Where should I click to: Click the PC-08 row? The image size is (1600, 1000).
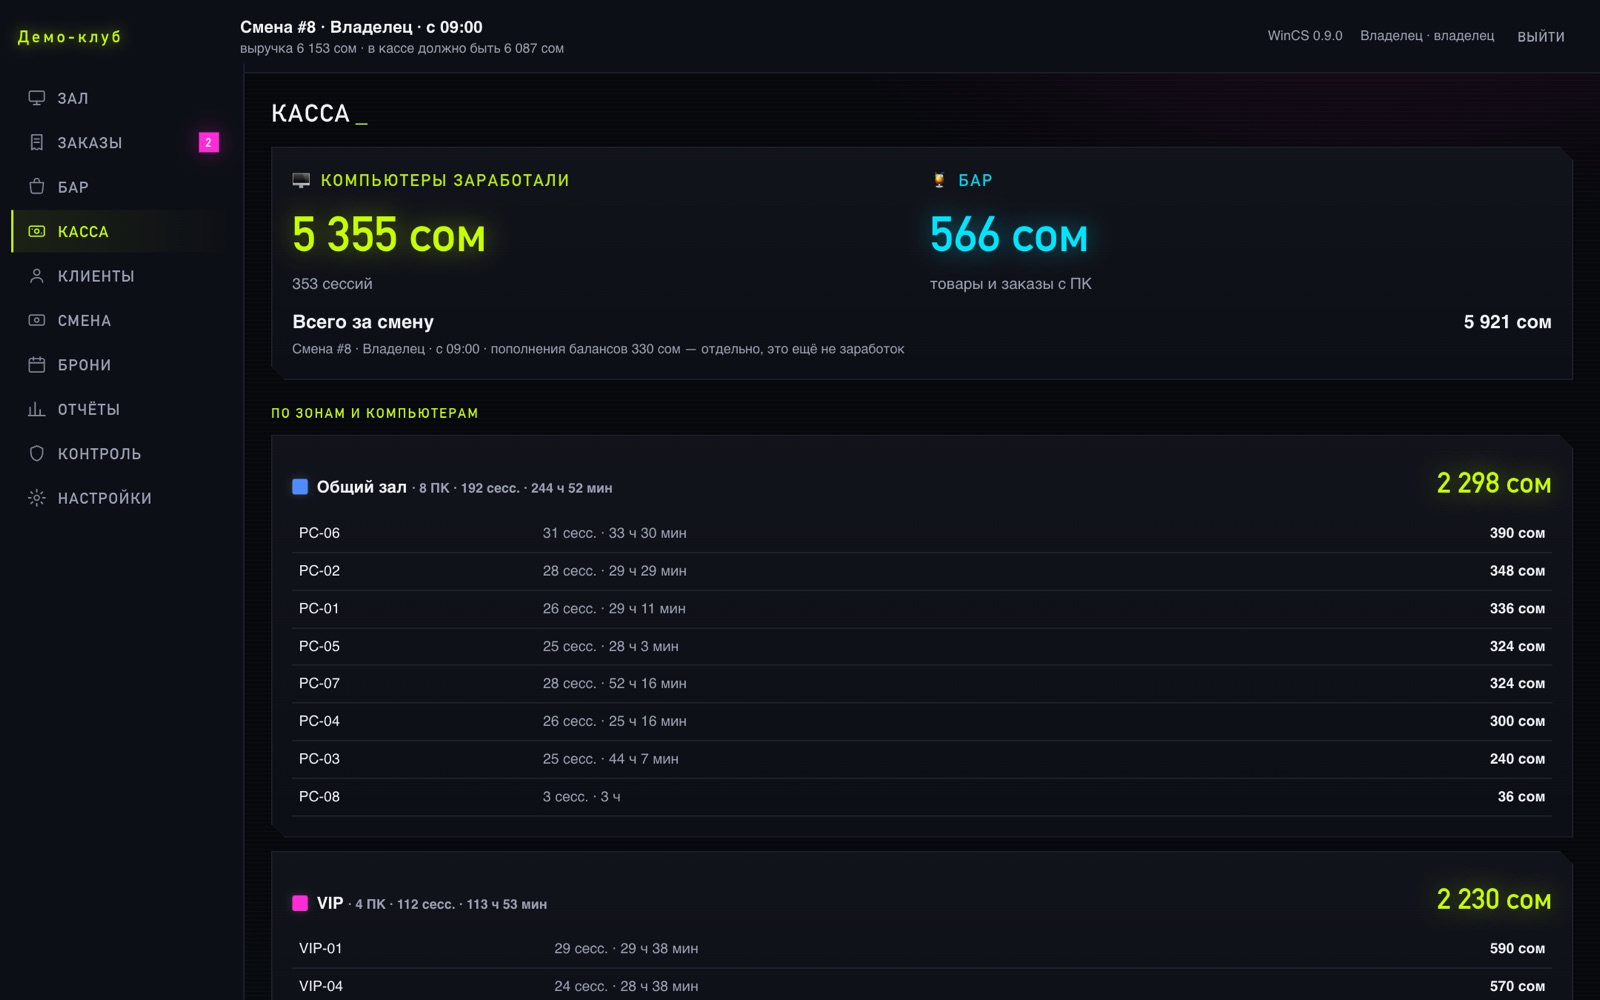921,797
